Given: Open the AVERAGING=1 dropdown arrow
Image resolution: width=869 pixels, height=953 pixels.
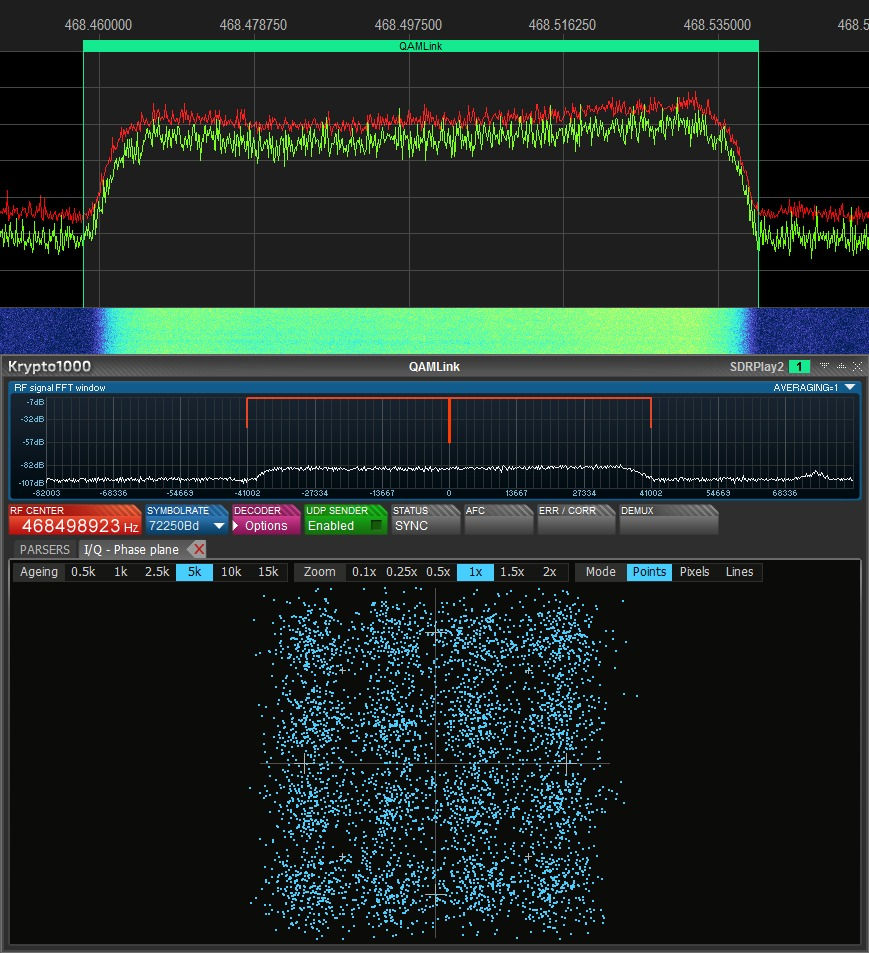Looking at the screenshot, I should pyautogui.click(x=850, y=387).
